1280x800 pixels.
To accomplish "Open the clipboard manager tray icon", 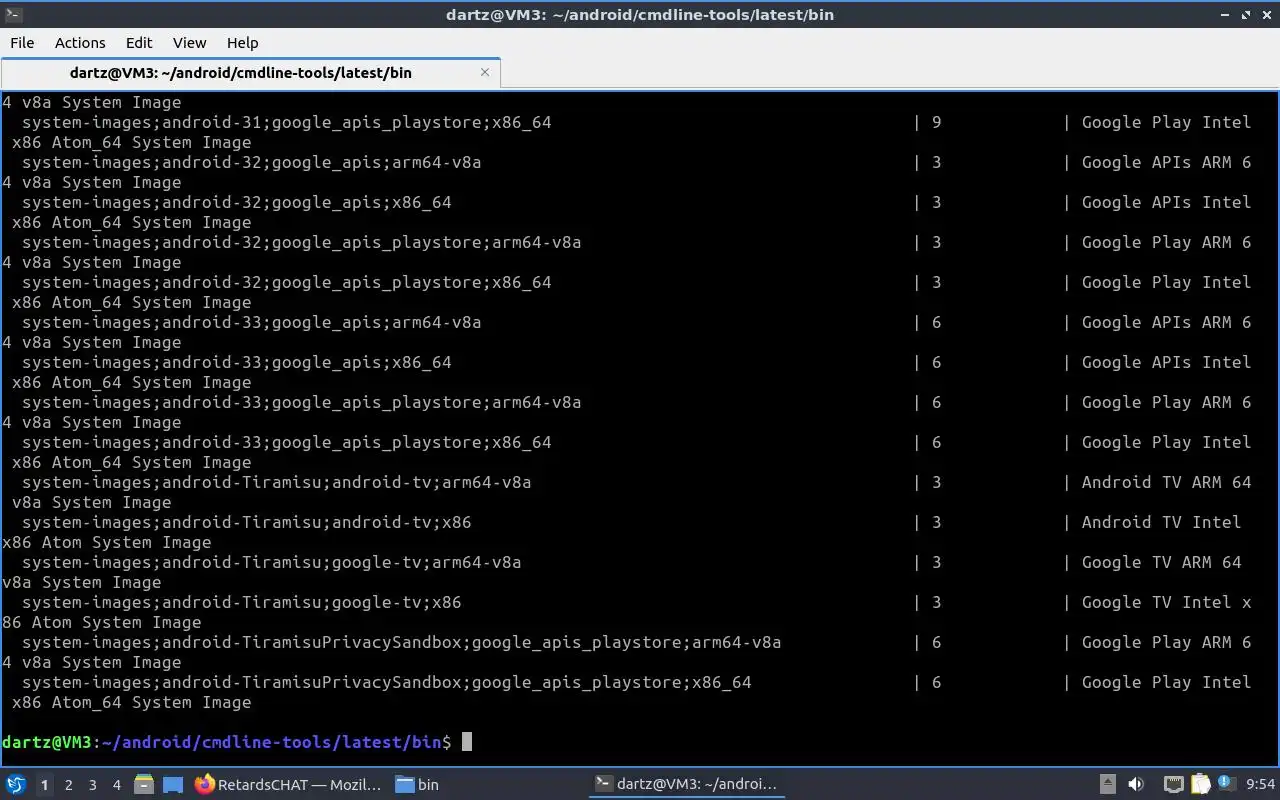I will click(x=1200, y=785).
